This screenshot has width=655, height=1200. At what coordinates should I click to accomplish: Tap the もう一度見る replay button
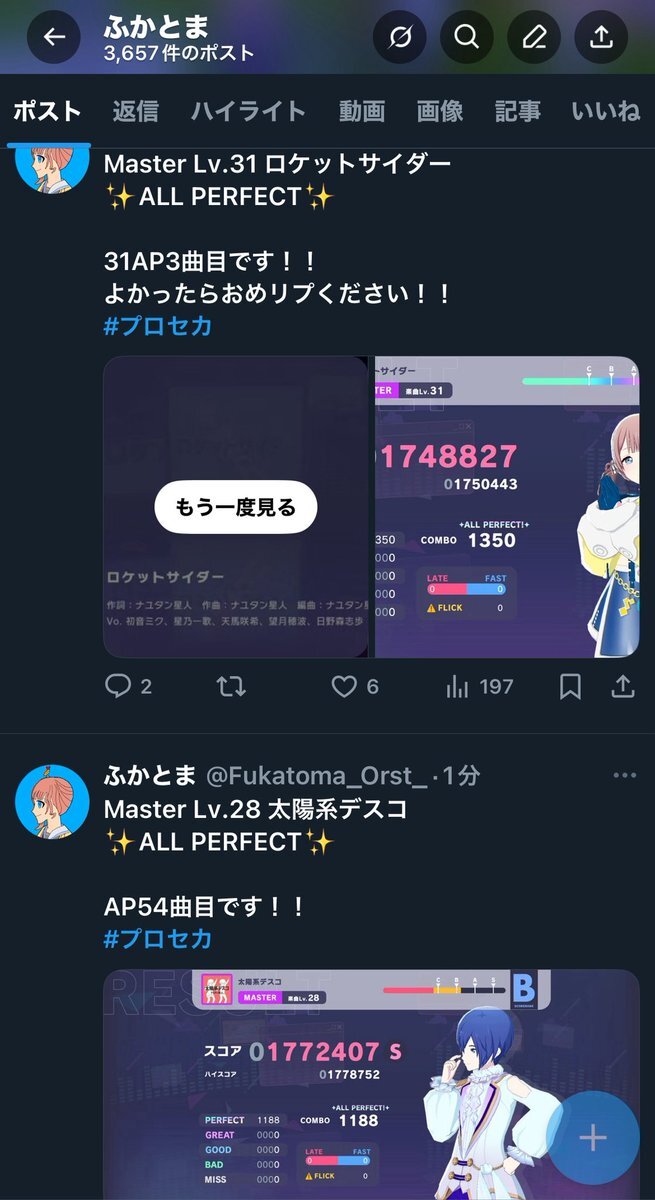click(236, 507)
